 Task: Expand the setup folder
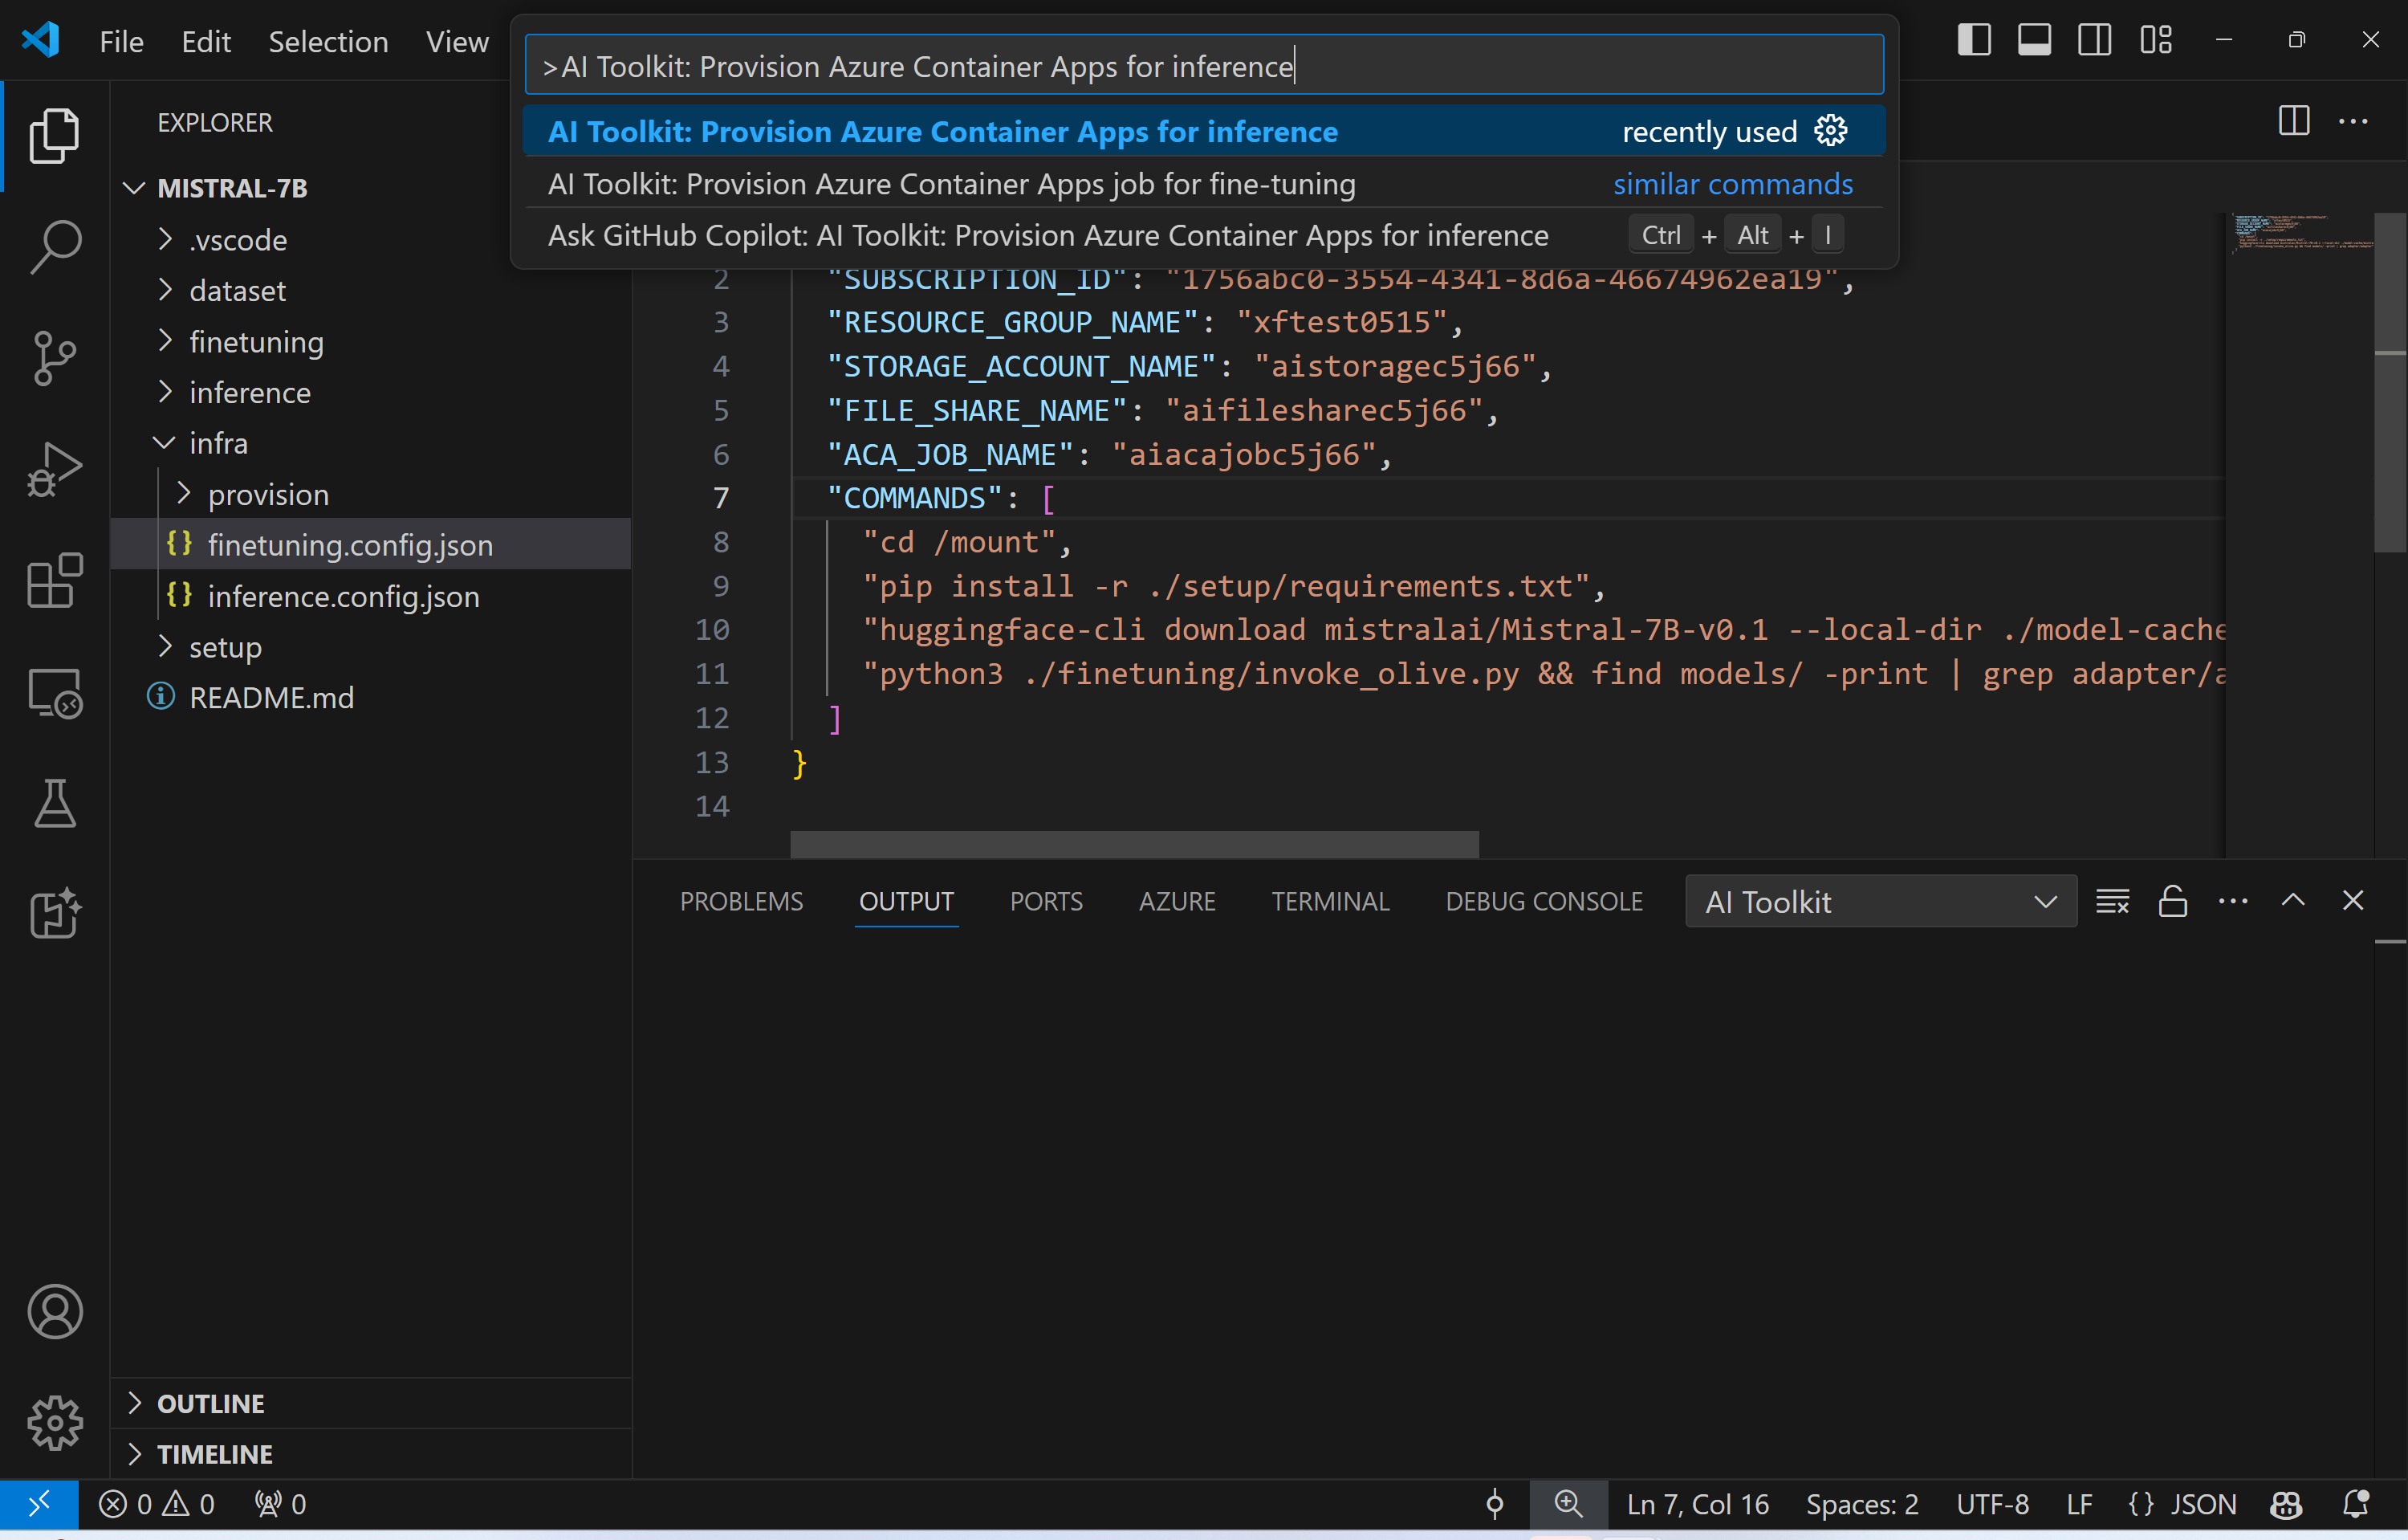166,646
